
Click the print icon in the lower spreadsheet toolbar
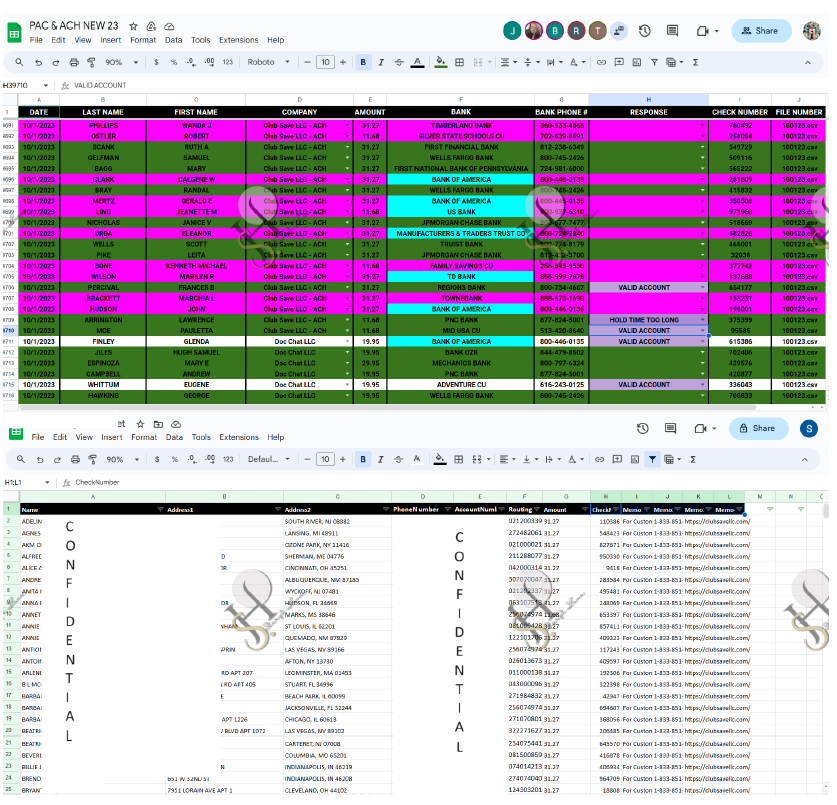76,459
